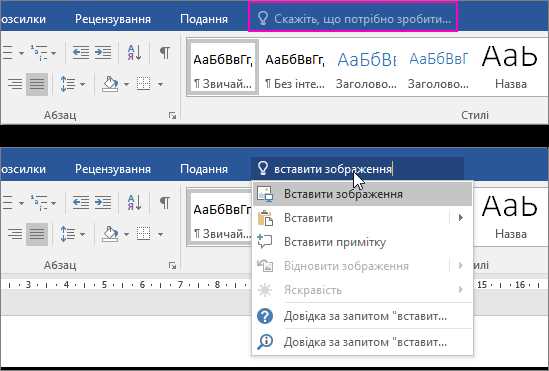Click Shading paint bucket icon in the top ribbon
The width and height of the screenshot is (549, 371).
coord(110,84)
